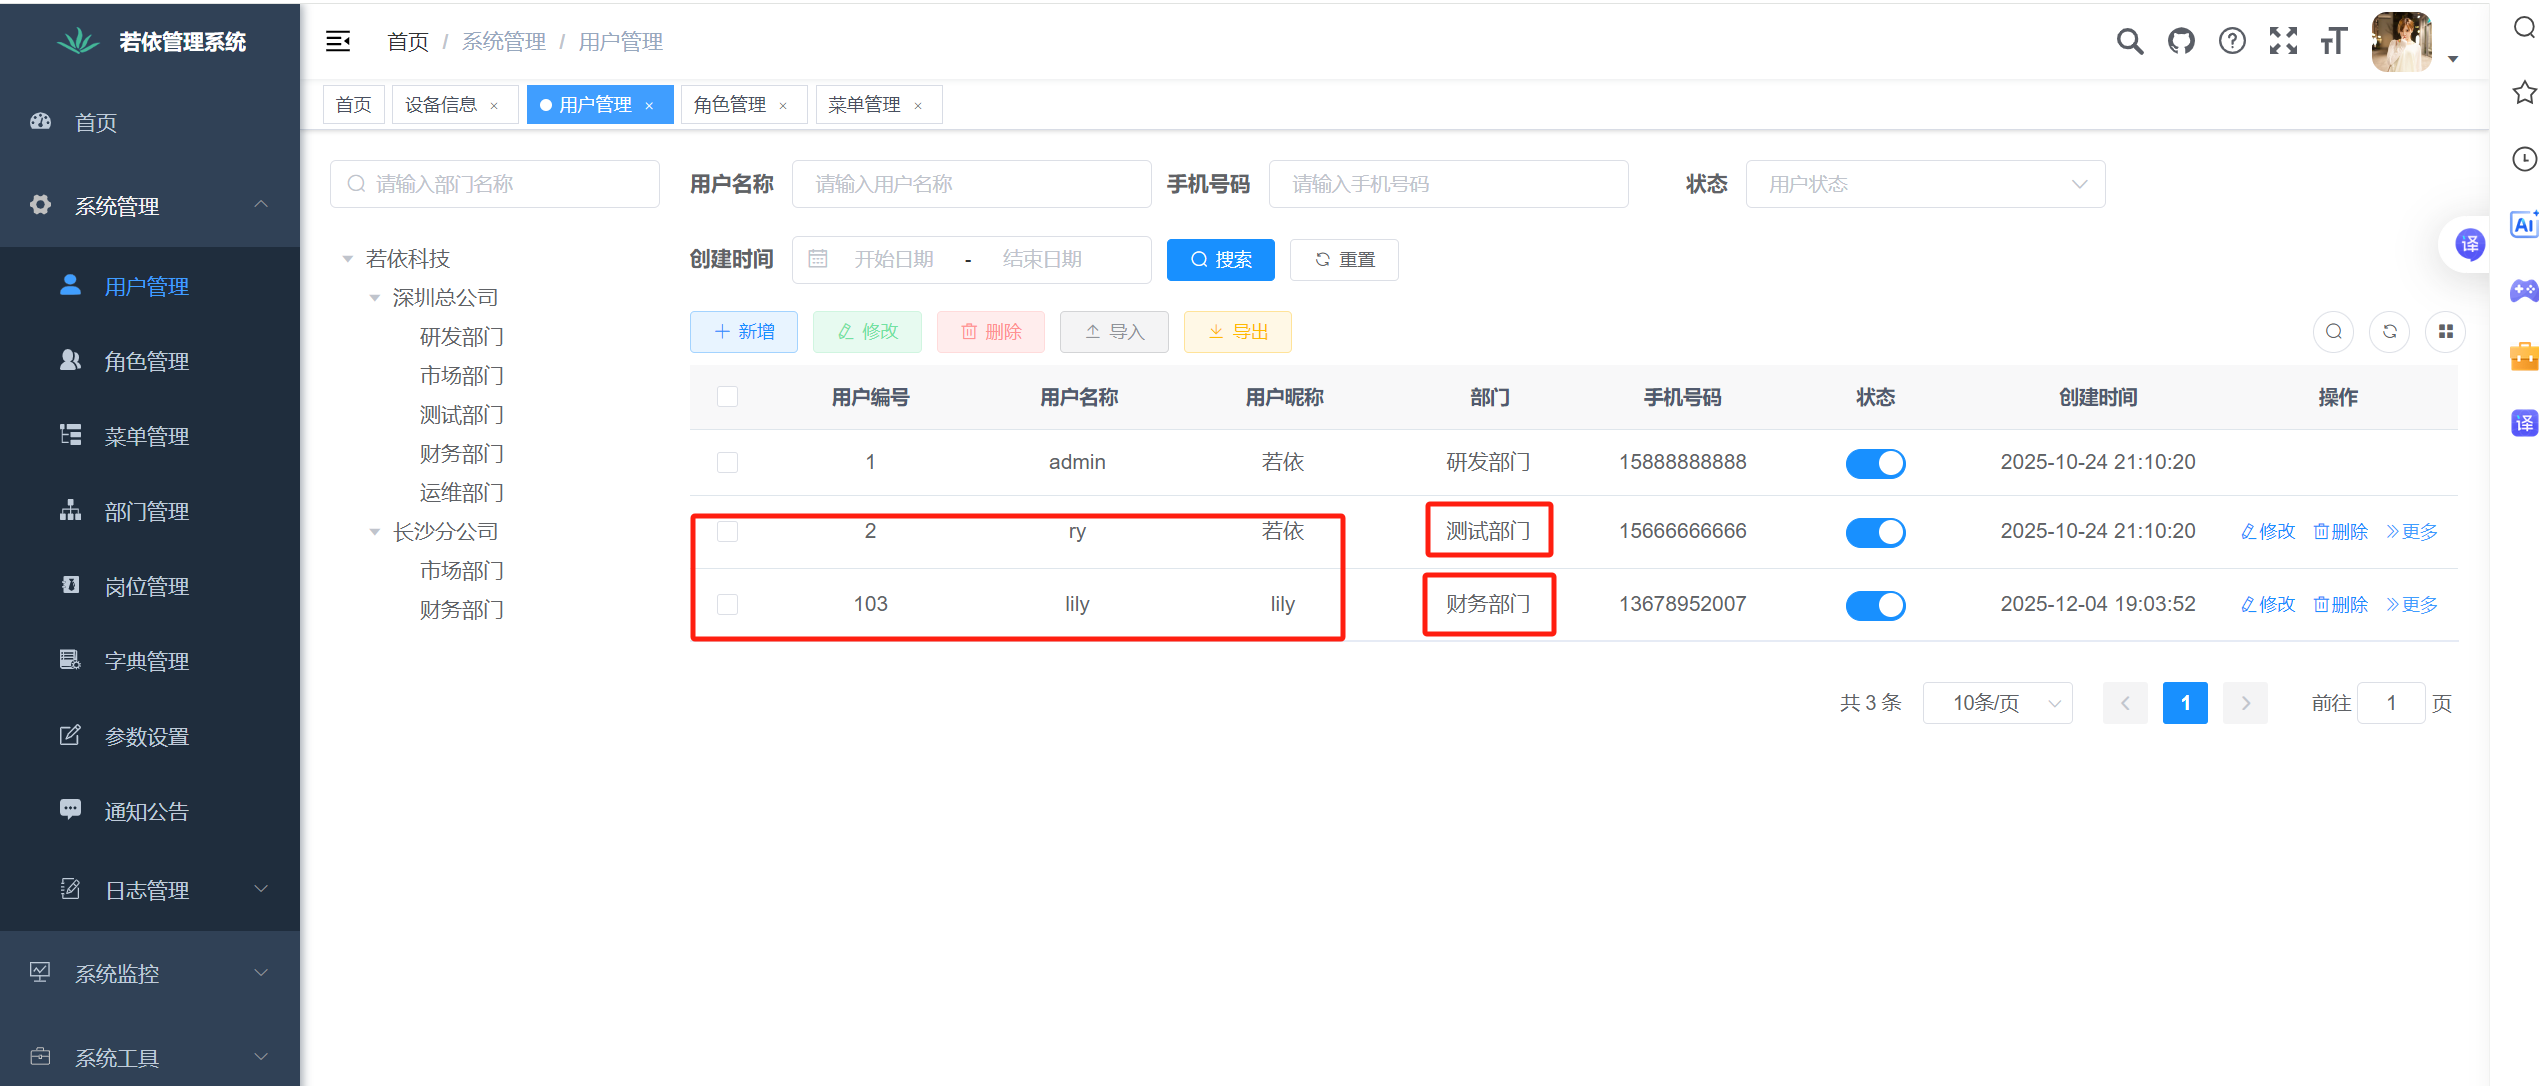Click the help question-mark icon

click(x=2232, y=41)
